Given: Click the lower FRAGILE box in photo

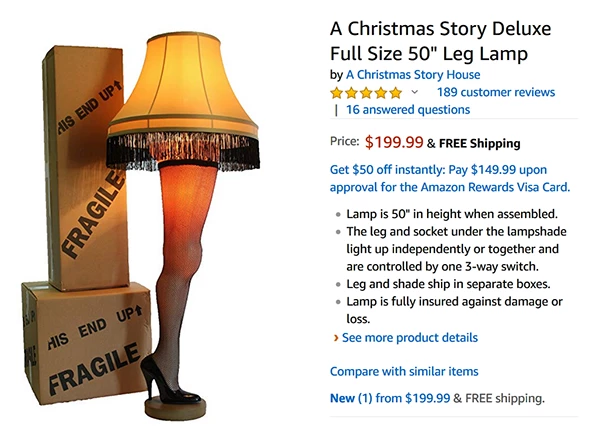Looking at the screenshot, I should point(86,342).
